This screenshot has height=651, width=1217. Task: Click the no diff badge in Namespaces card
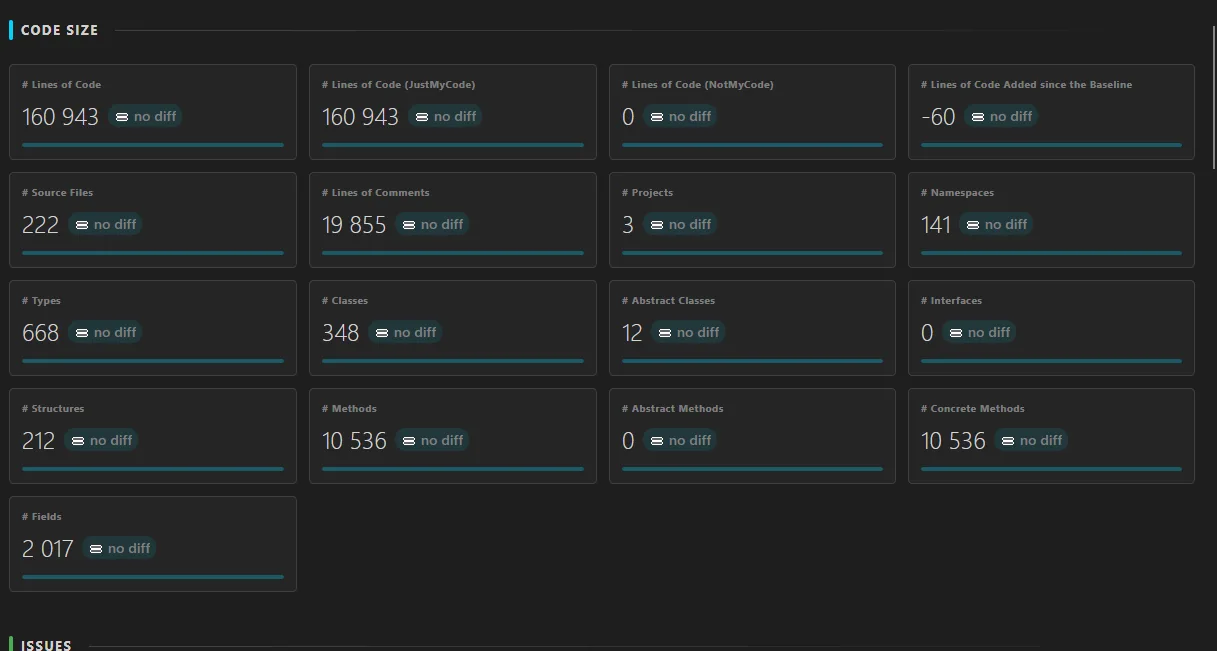point(996,224)
